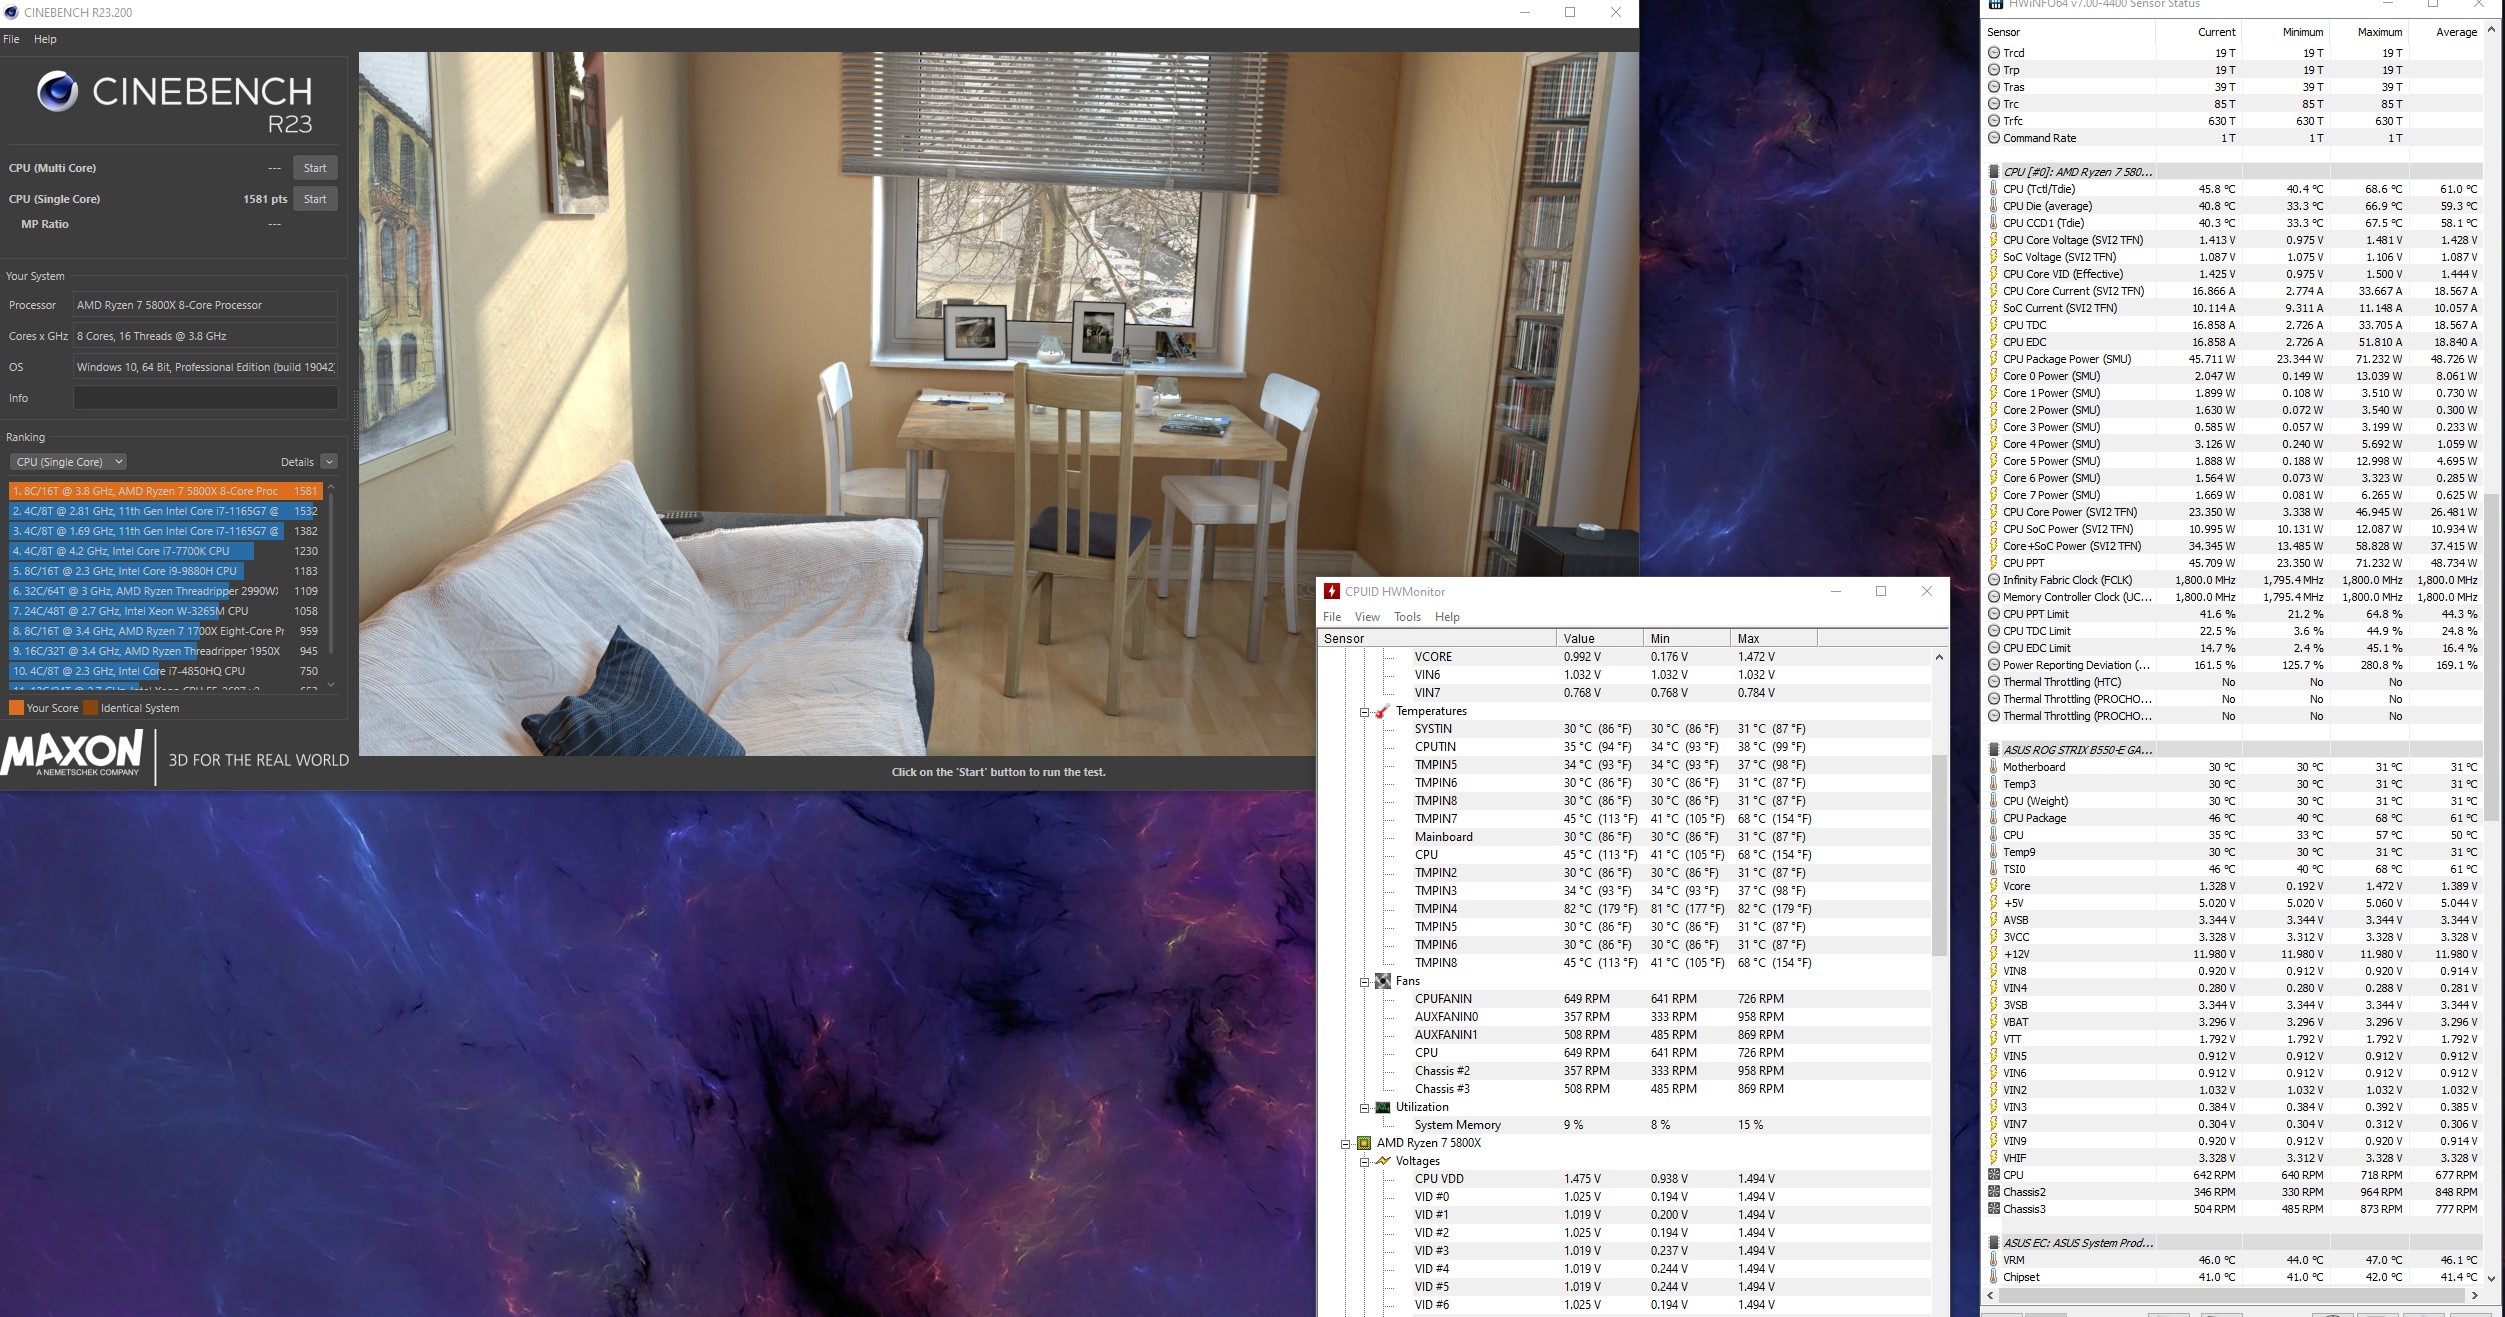The image size is (2505, 1317).
Task: Click the Cinebench R23 logo sphere
Action: [57, 92]
